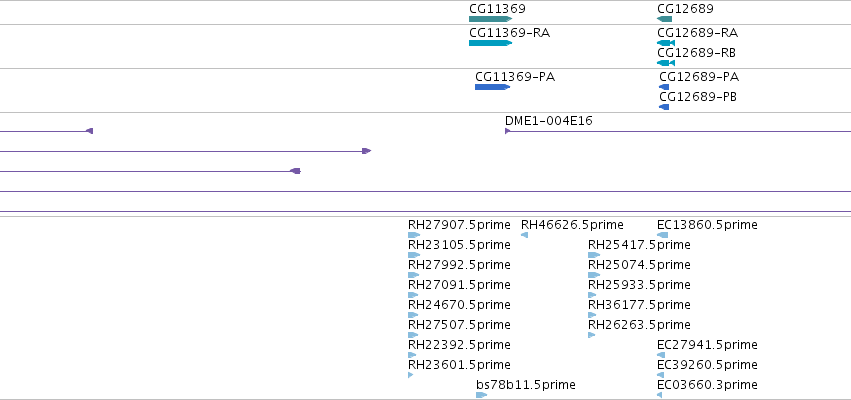Viewport: 851px width, 400px height.
Task: Click the CG11369-PA protein bar
Action: (x=492, y=87)
